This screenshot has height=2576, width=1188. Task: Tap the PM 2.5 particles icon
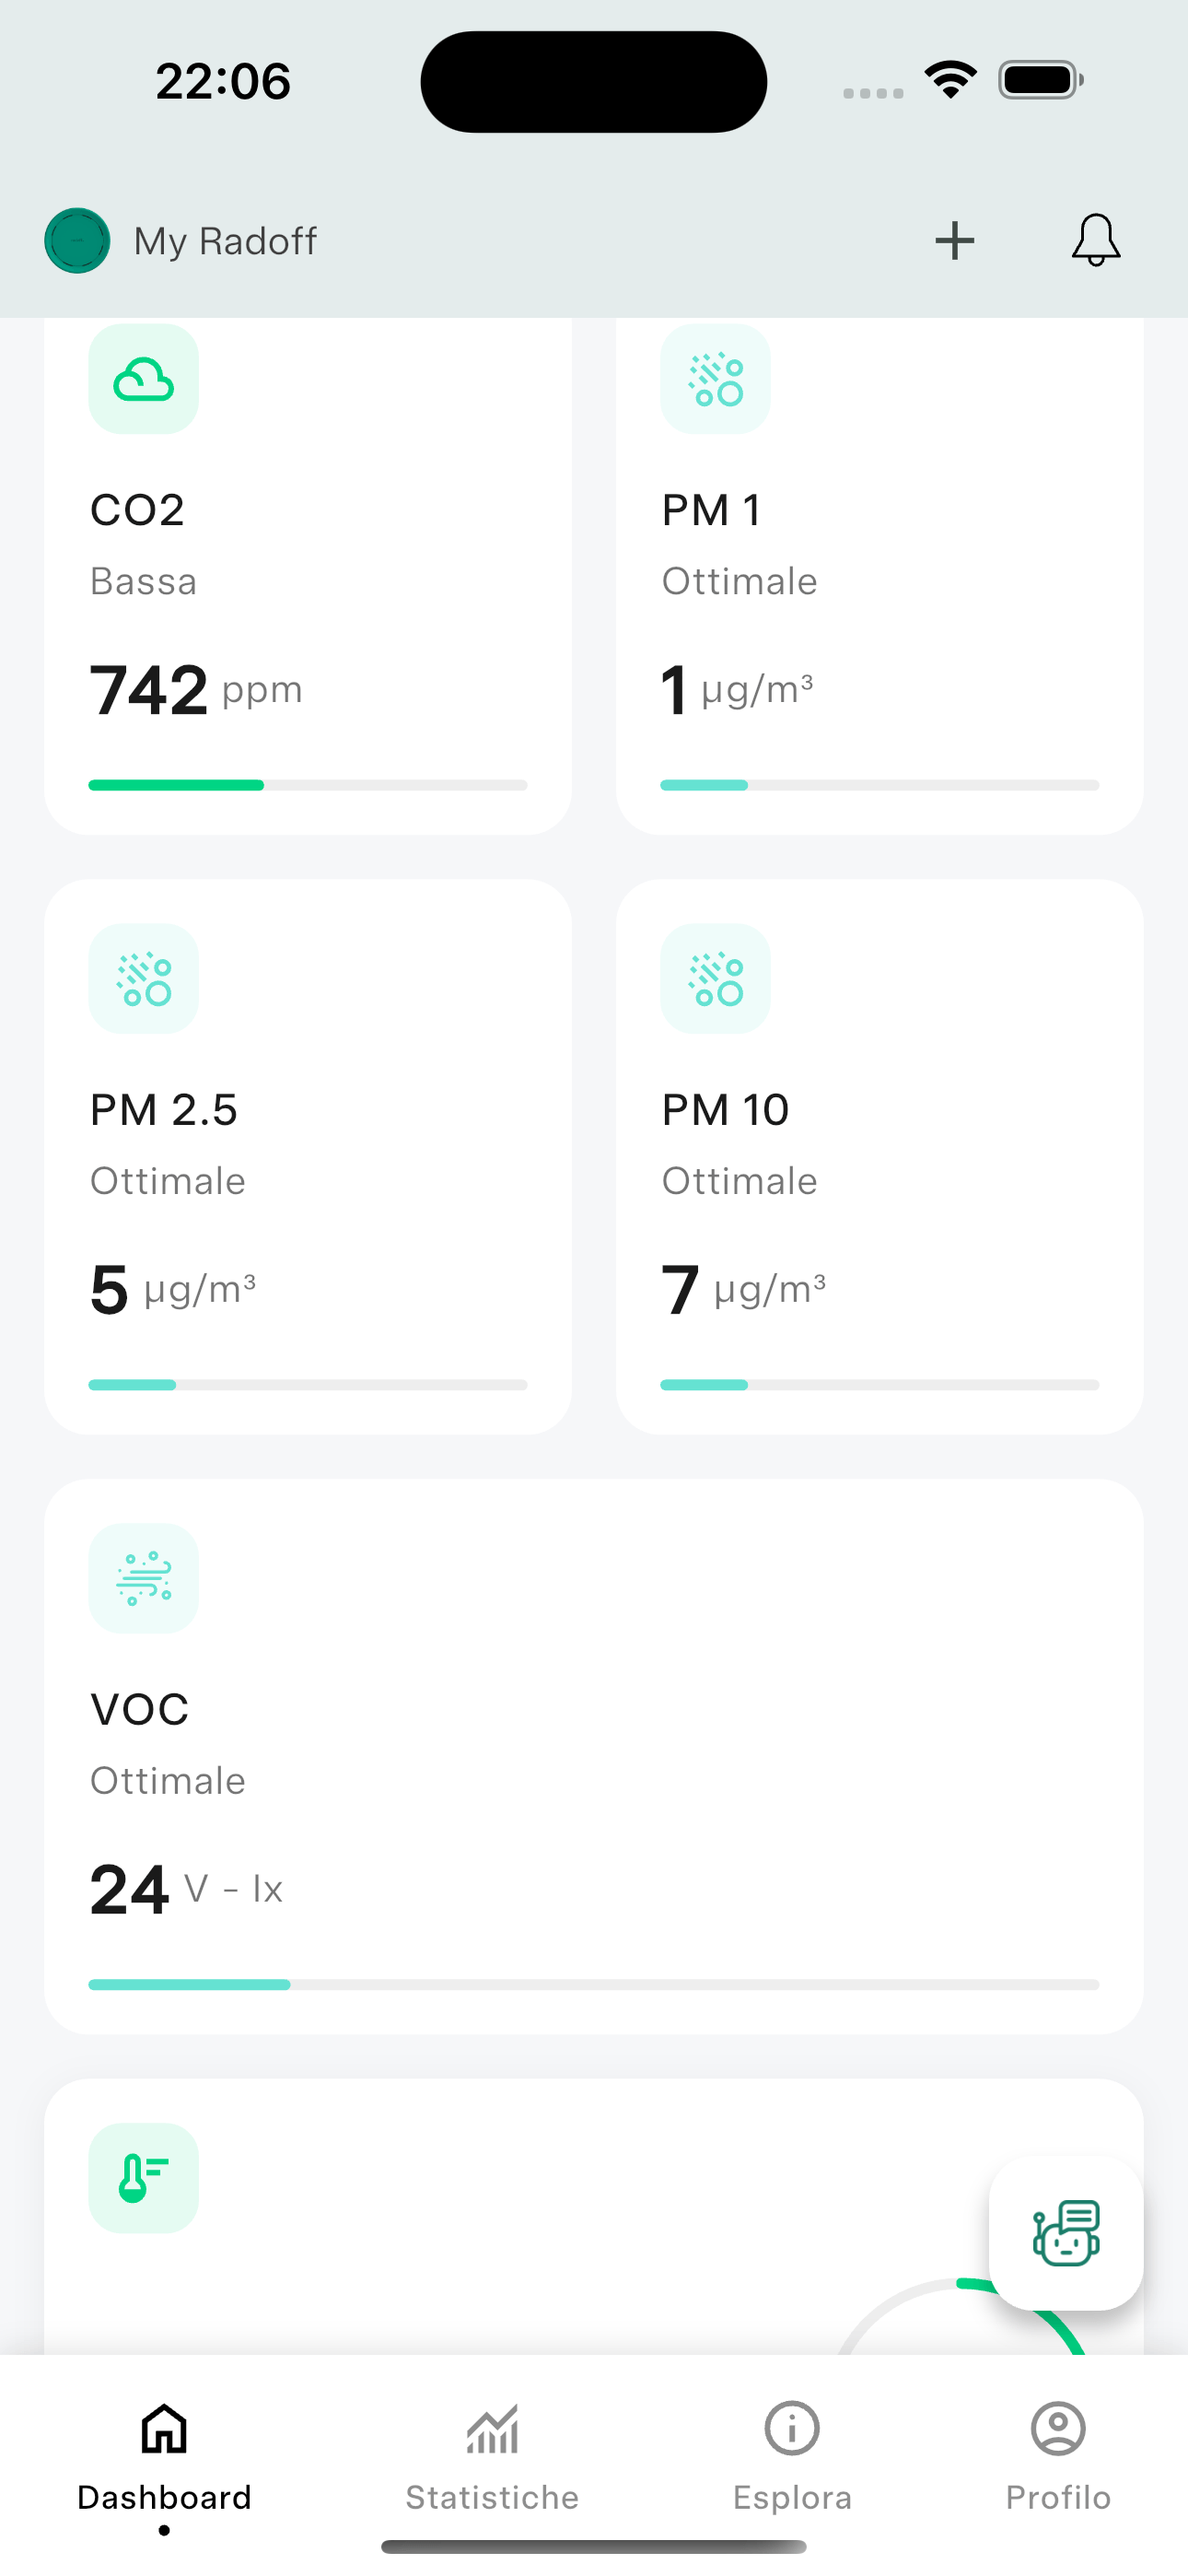144,979
